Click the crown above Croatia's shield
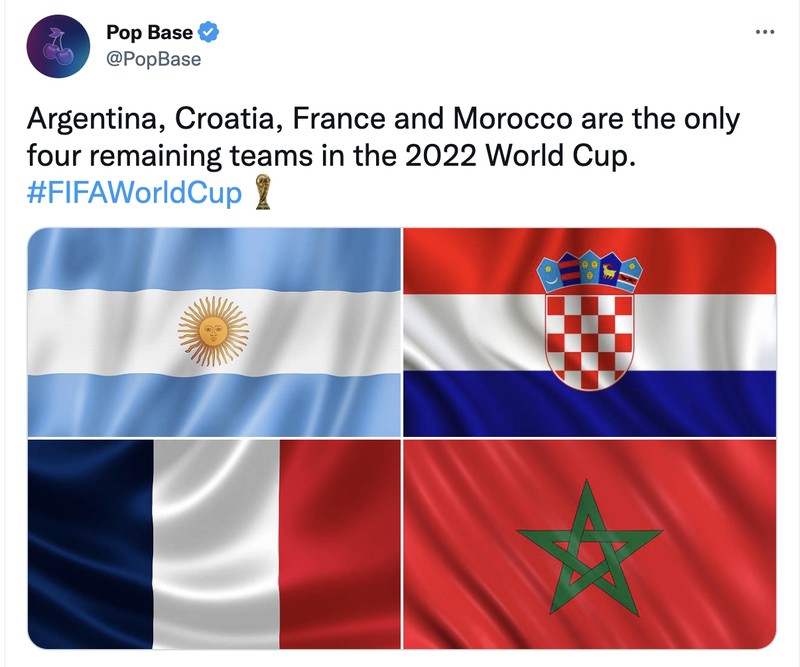This screenshot has height=667, width=800. [x=589, y=269]
